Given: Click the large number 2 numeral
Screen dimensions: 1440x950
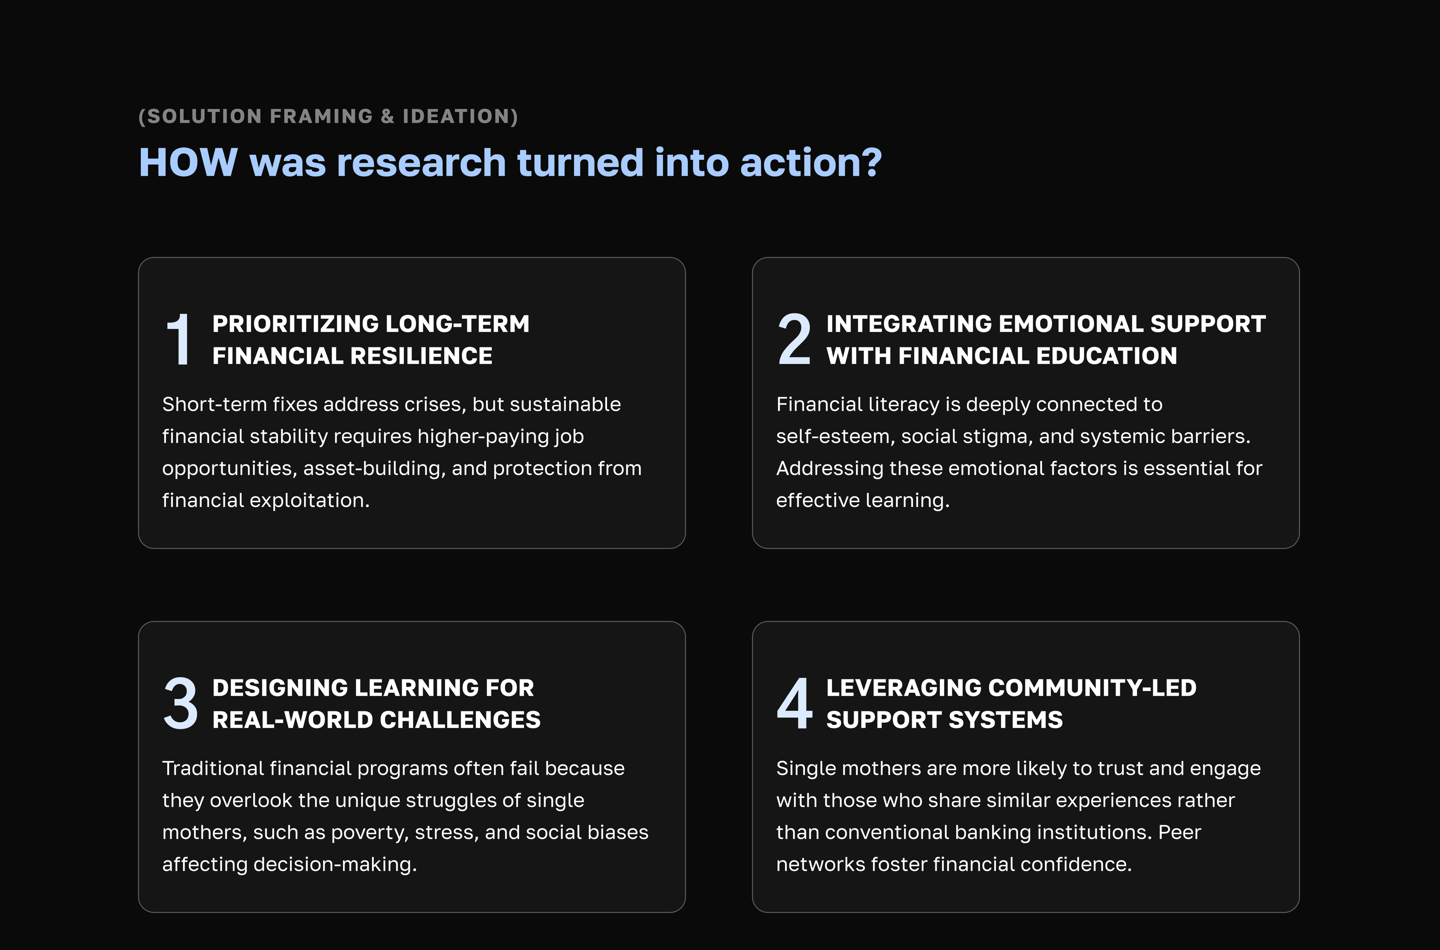Looking at the screenshot, I should pos(794,339).
